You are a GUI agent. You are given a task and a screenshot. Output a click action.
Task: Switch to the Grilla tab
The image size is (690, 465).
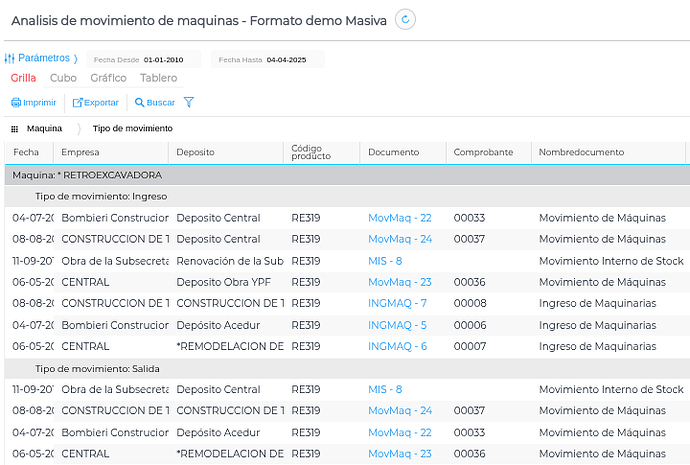point(23,78)
